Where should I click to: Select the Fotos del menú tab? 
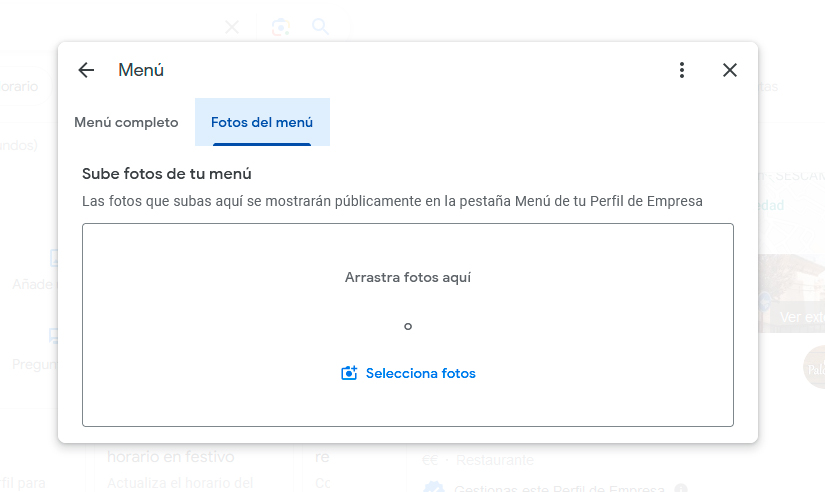click(262, 123)
